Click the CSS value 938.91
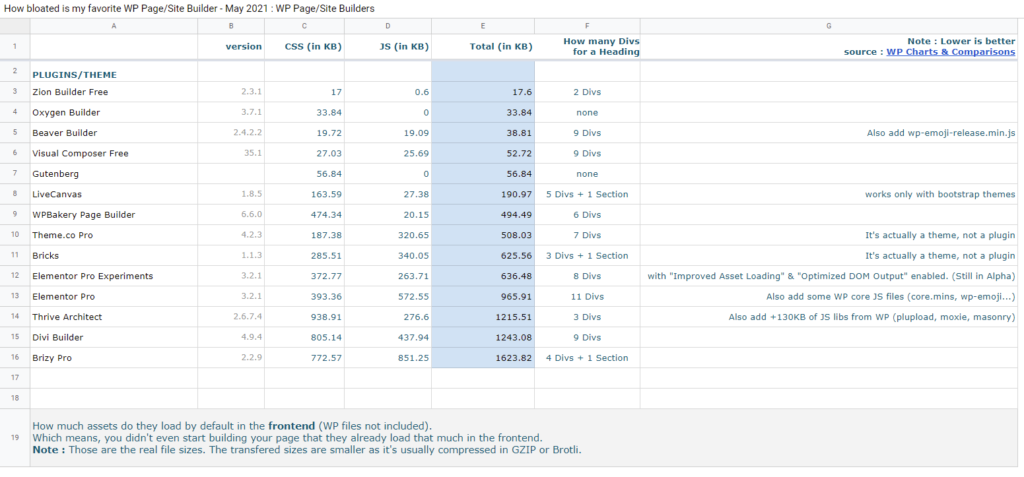 pos(304,317)
